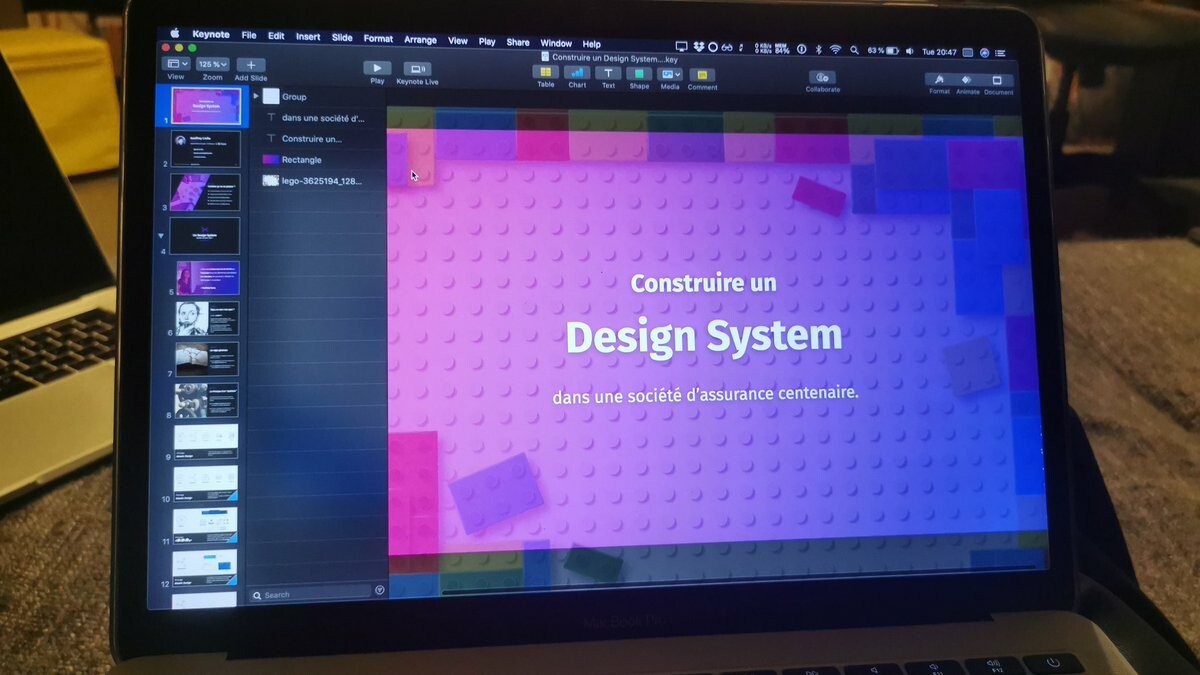The height and width of the screenshot is (675, 1200).
Task: Open the Arrange menu
Action: tap(420, 40)
